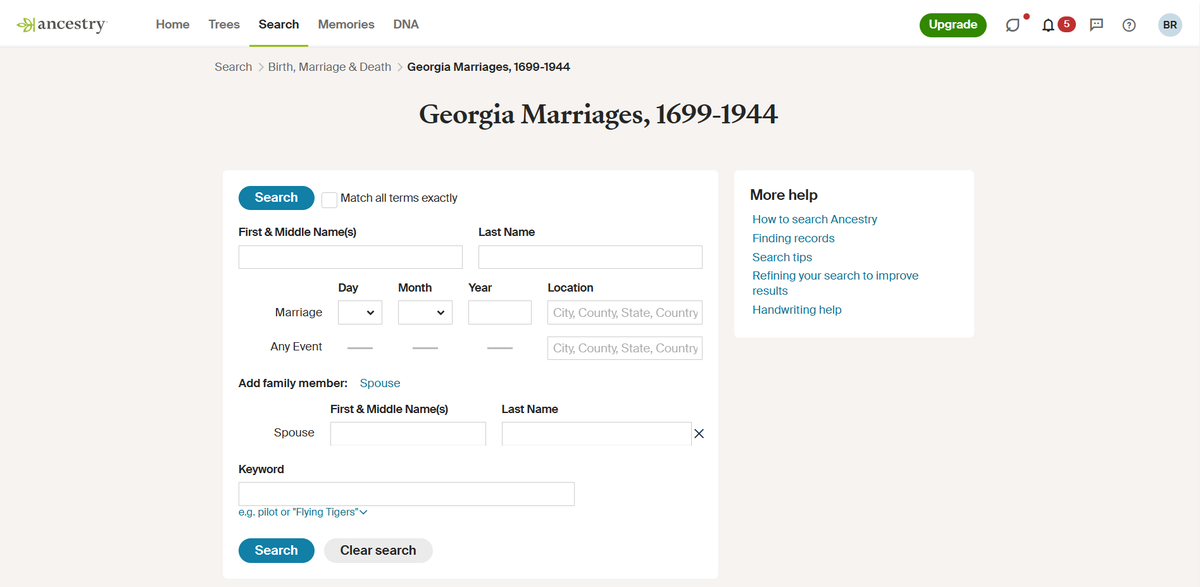Open the marriage Day dropdown
The height and width of the screenshot is (587, 1200).
tap(359, 312)
